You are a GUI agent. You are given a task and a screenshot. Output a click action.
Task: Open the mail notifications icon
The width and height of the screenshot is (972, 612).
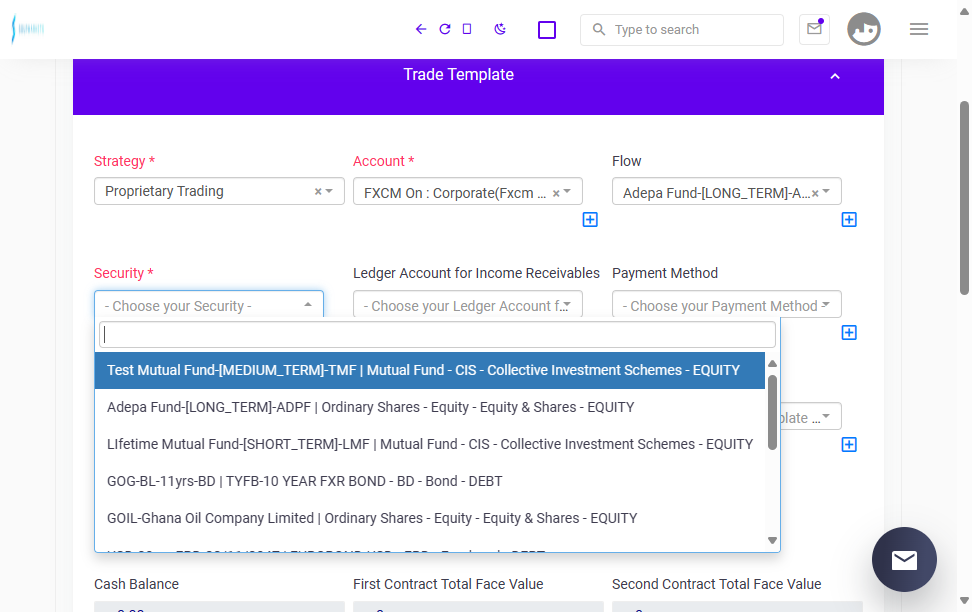point(814,29)
